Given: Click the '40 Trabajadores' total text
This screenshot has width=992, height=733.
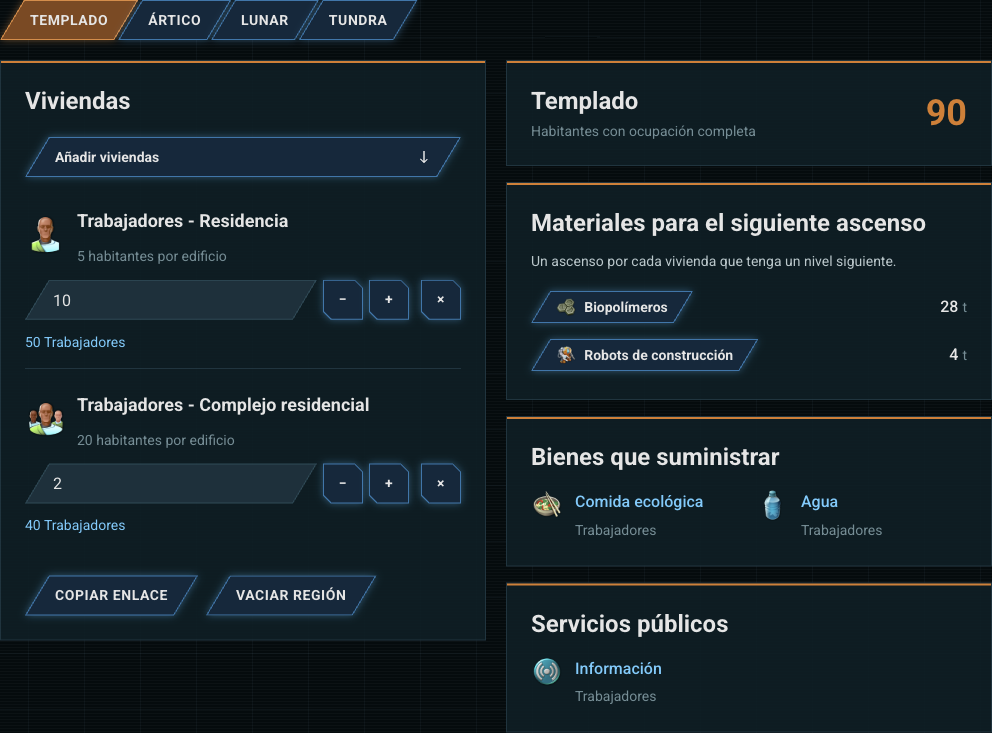Looking at the screenshot, I should click(x=75, y=526).
